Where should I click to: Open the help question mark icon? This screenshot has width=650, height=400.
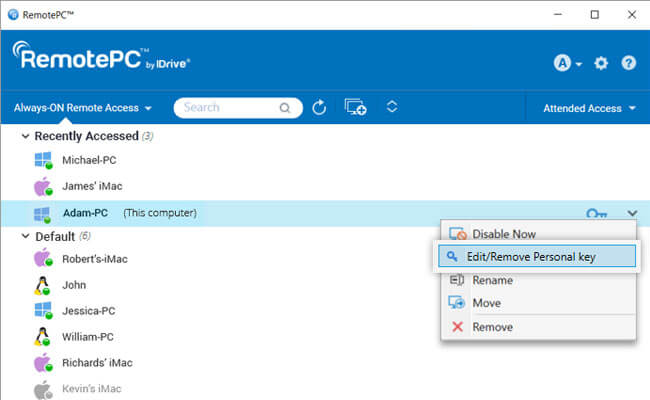(x=628, y=63)
